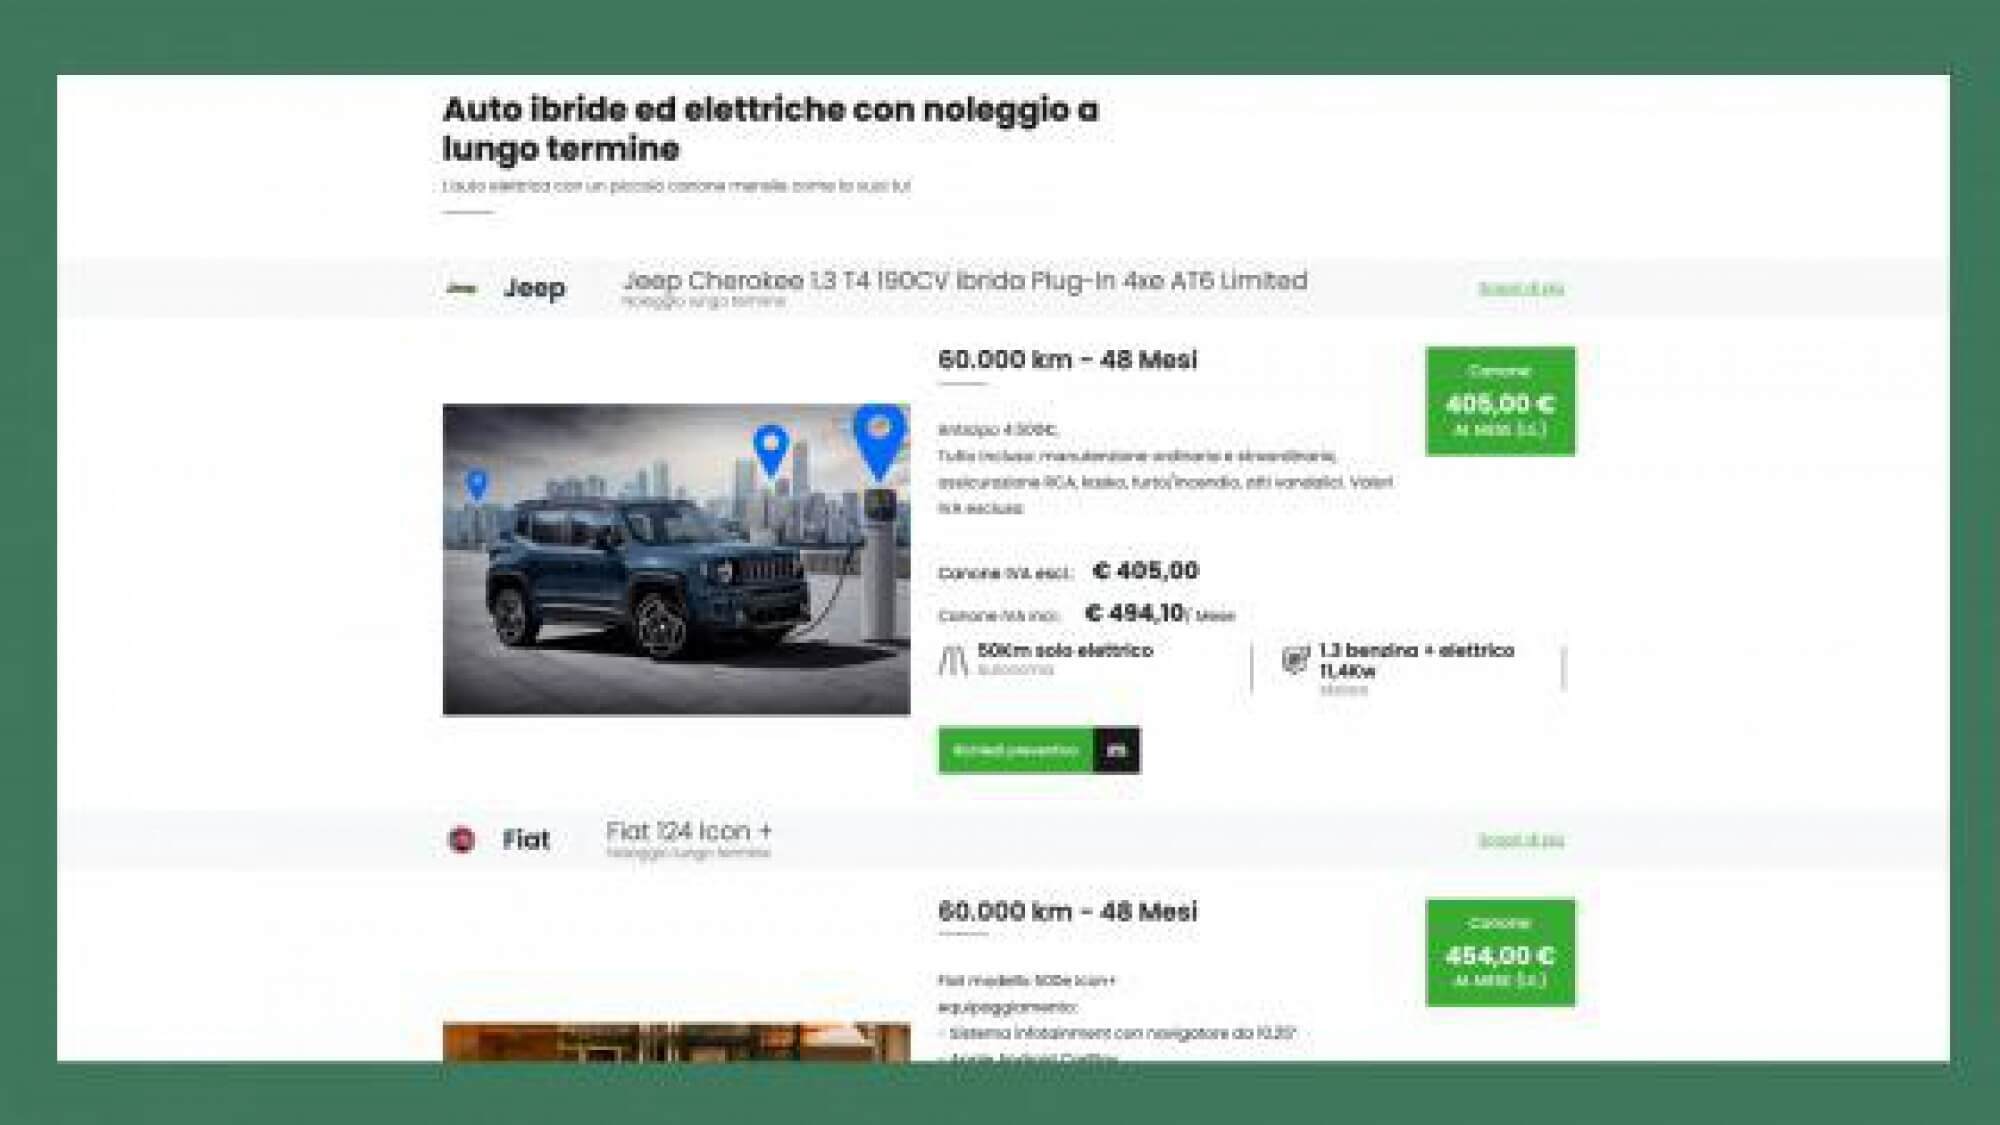Open the Jeep Cherokee 1.3 T4 190CV title link

965,281
